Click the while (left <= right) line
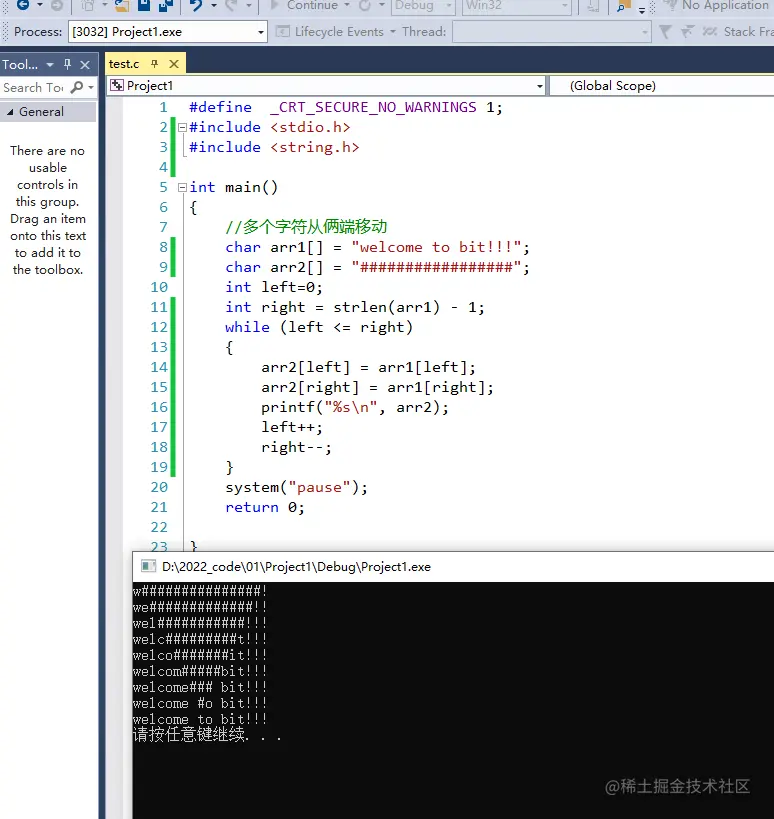 [x=319, y=327]
